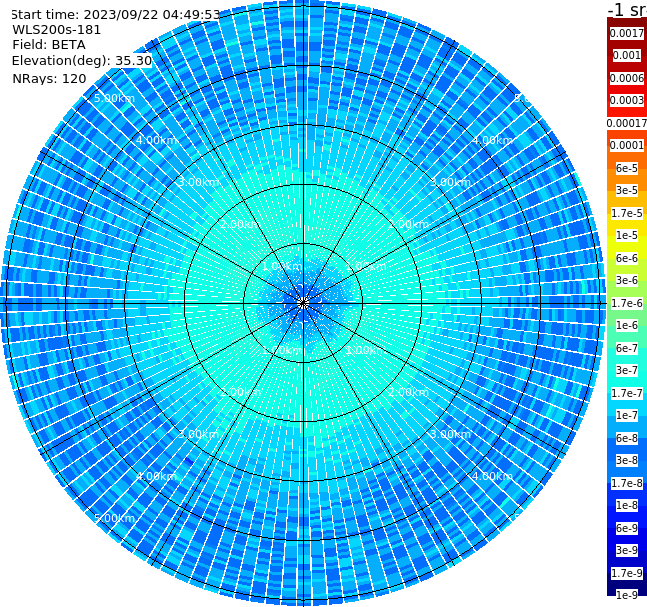Select the upper-left 3.00km range label
The width and height of the screenshot is (647, 607).
click(198, 182)
